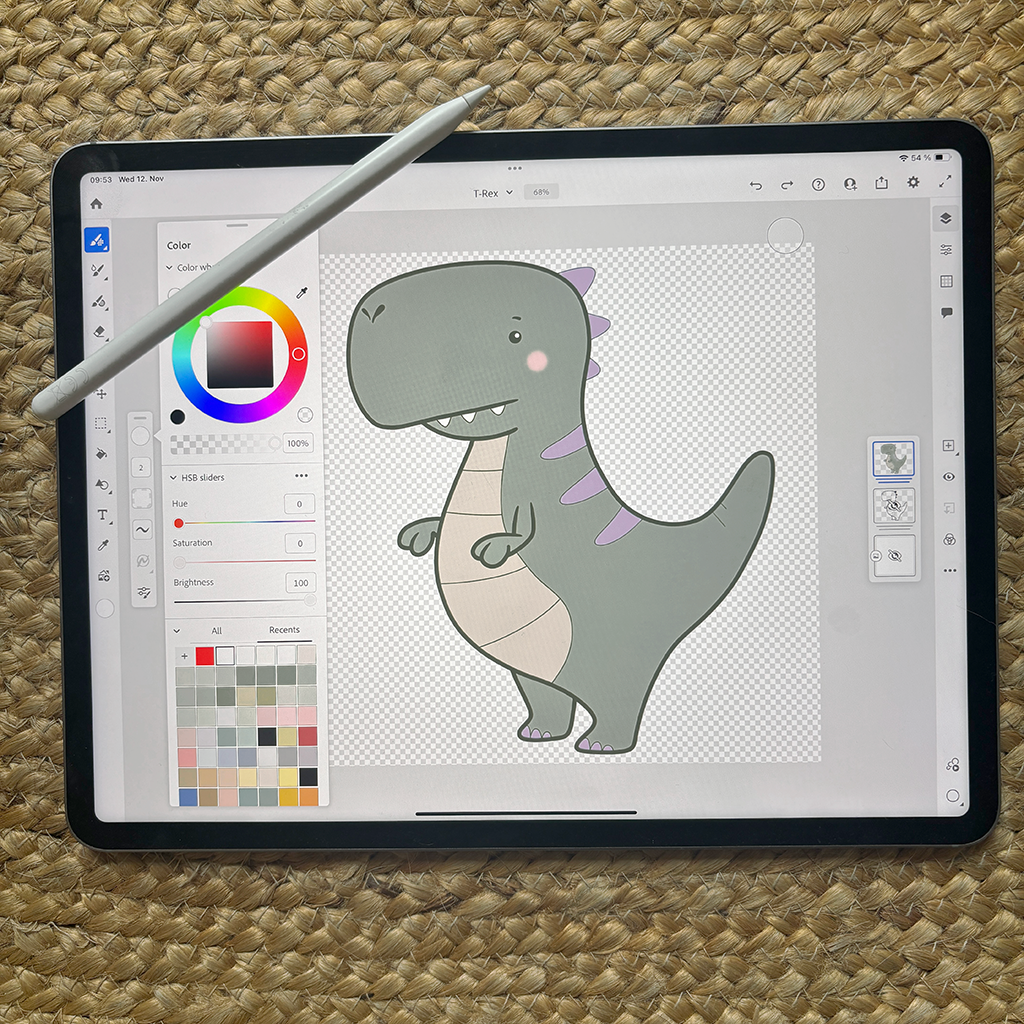Open the Share export icon

881,183
